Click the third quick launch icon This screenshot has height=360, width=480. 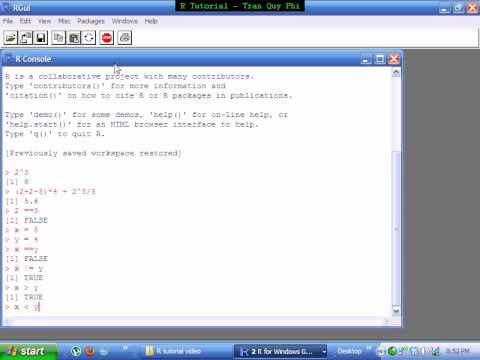(x=104, y=351)
